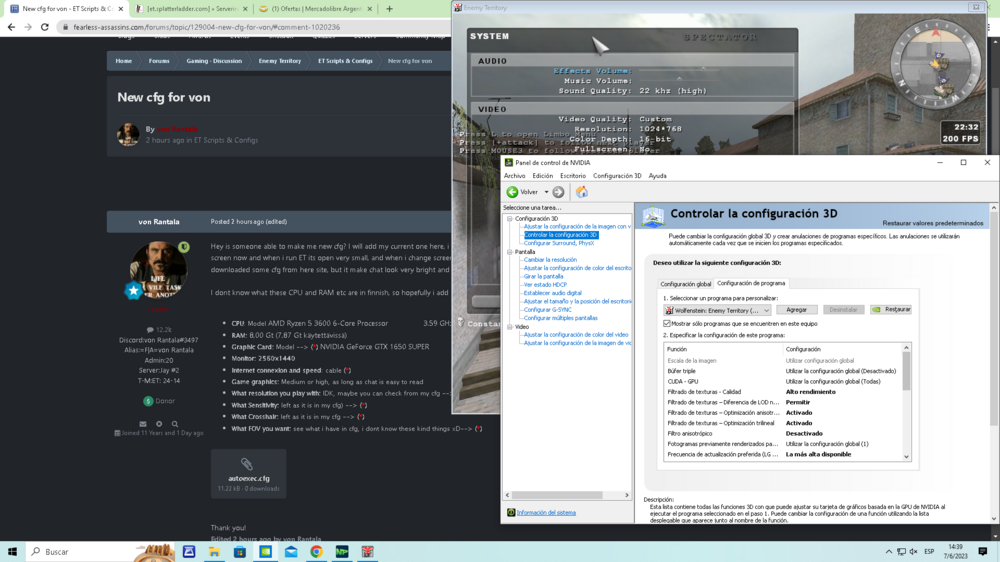Open File Explorer from the taskbar
This screenshot has height=562, width=1000.
(x=214, y=552)
